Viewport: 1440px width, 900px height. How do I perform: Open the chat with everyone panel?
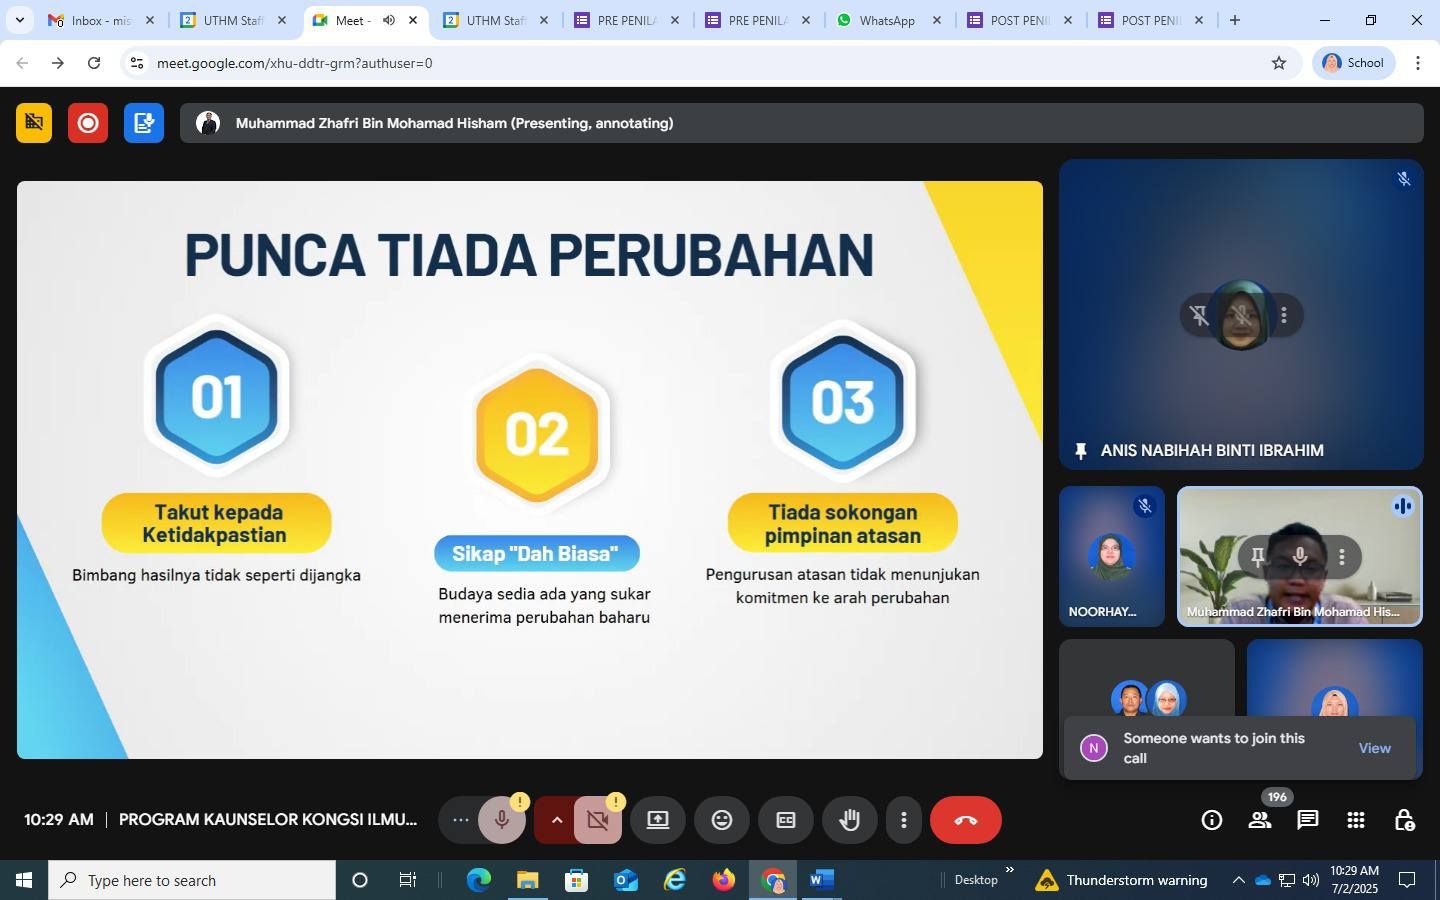(x=1307, y=820)
